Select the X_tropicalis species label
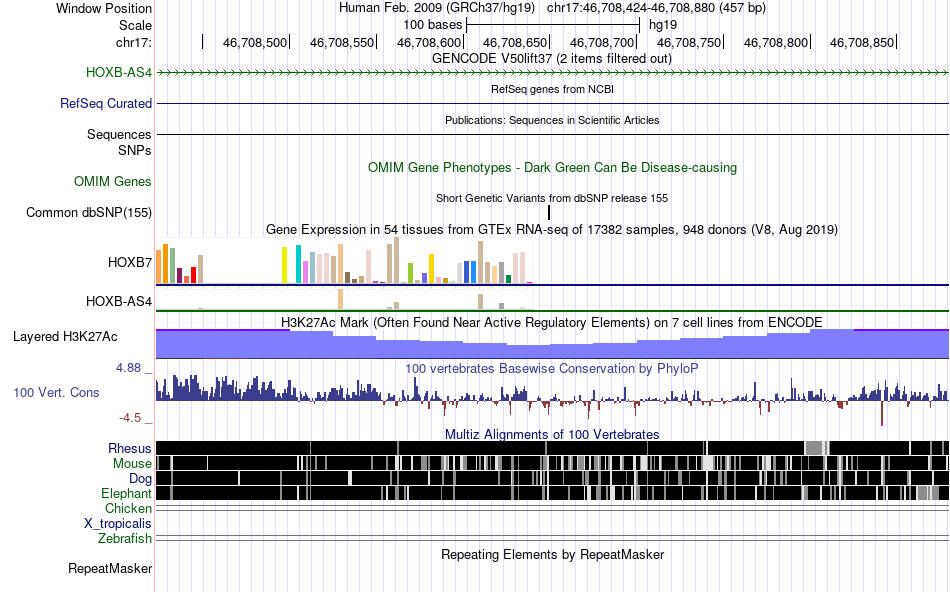The width and height of the screenshot is (950, 592). pyautogui.click(x=118, y=524)
